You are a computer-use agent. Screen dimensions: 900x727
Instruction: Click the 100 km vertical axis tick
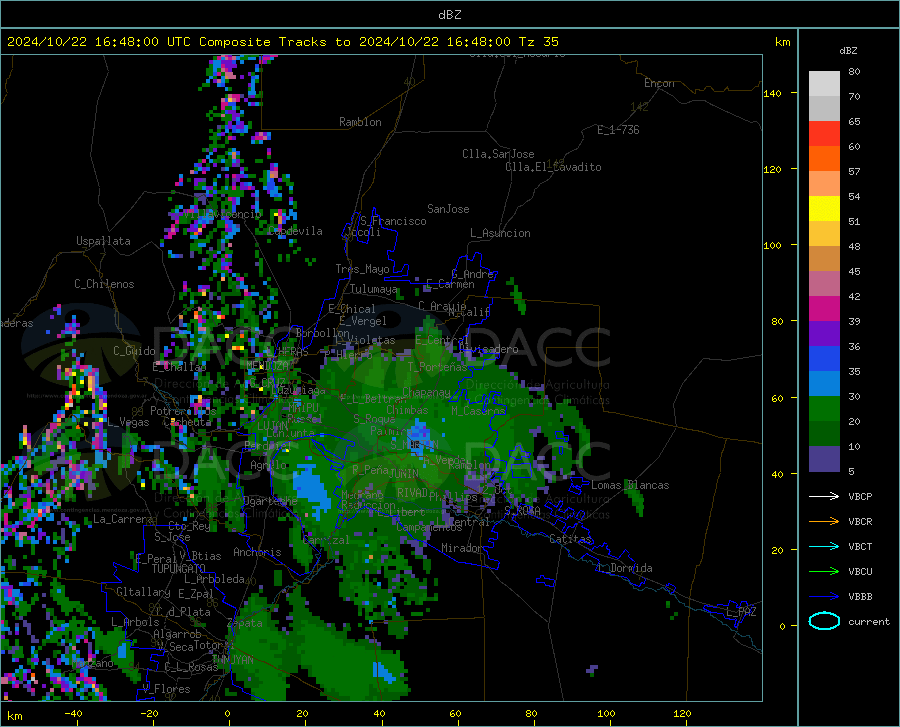[772, 245]
